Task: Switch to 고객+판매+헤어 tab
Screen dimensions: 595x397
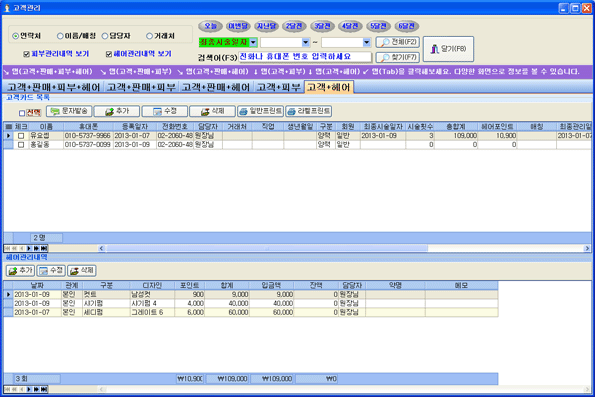Action: [x=216, y=87]
